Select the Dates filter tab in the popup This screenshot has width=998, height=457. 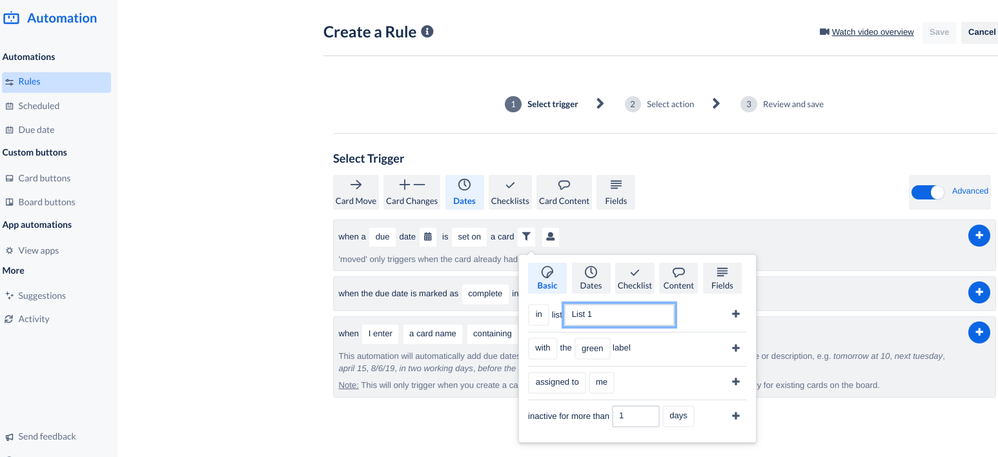coord(591,278)
